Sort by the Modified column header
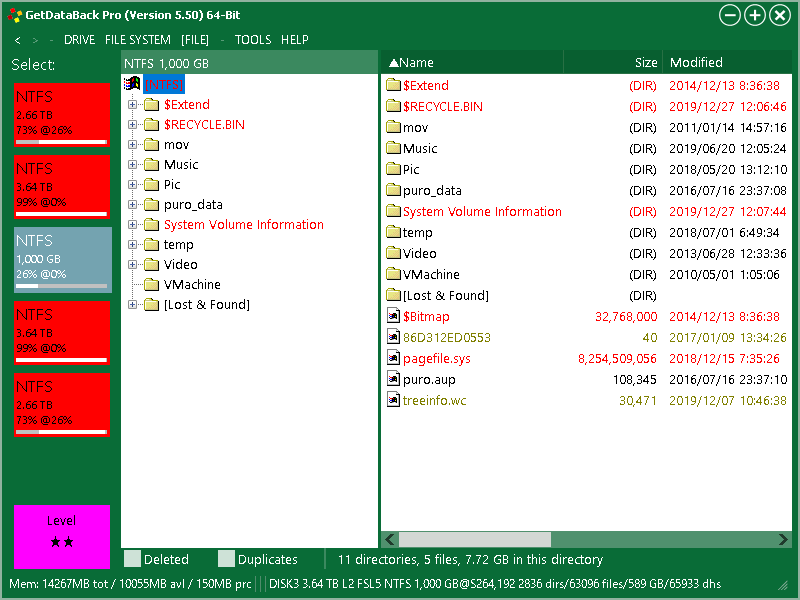 coord(728,62)
